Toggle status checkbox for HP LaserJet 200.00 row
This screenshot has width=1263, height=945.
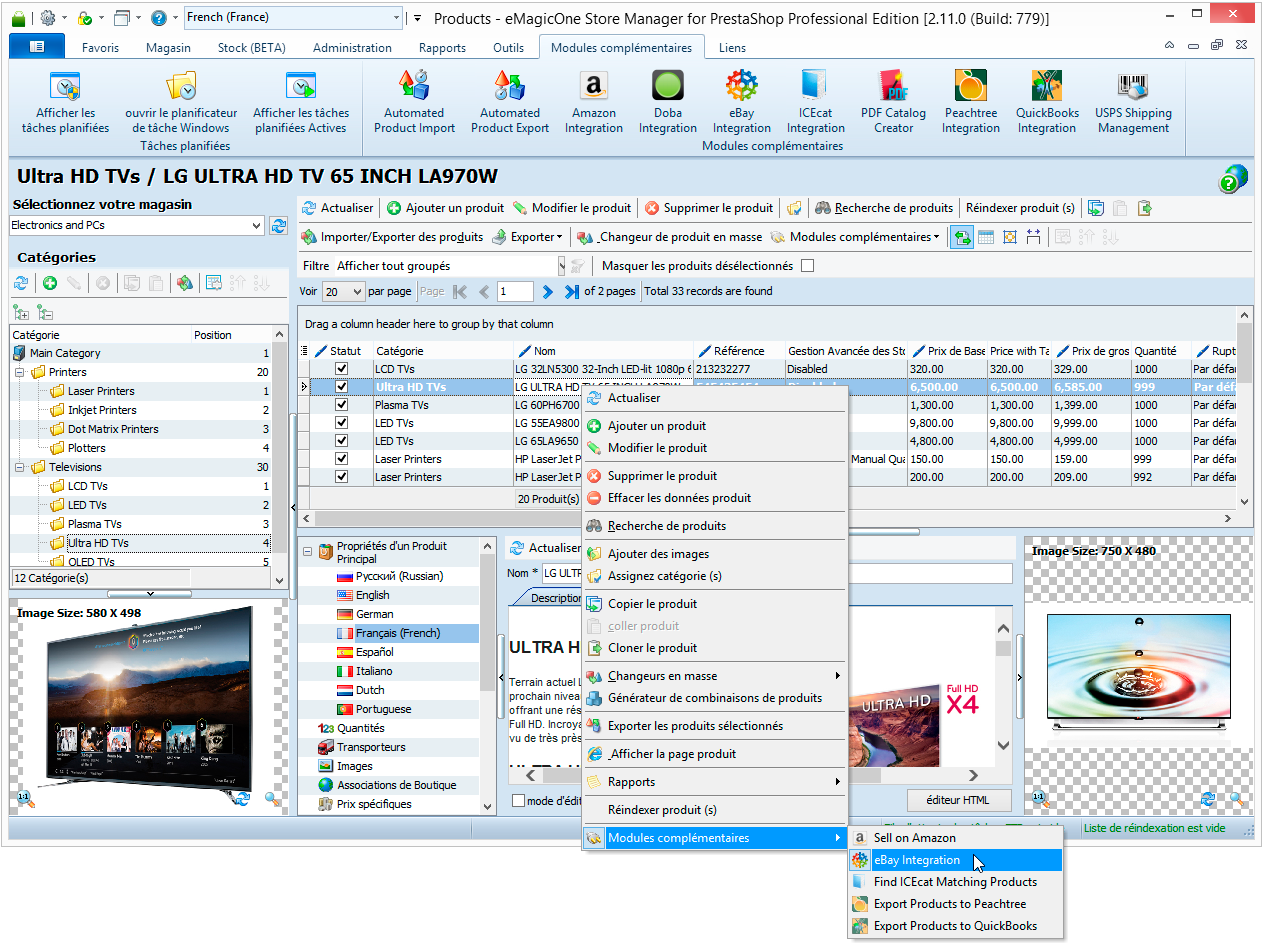click(342, 477)
